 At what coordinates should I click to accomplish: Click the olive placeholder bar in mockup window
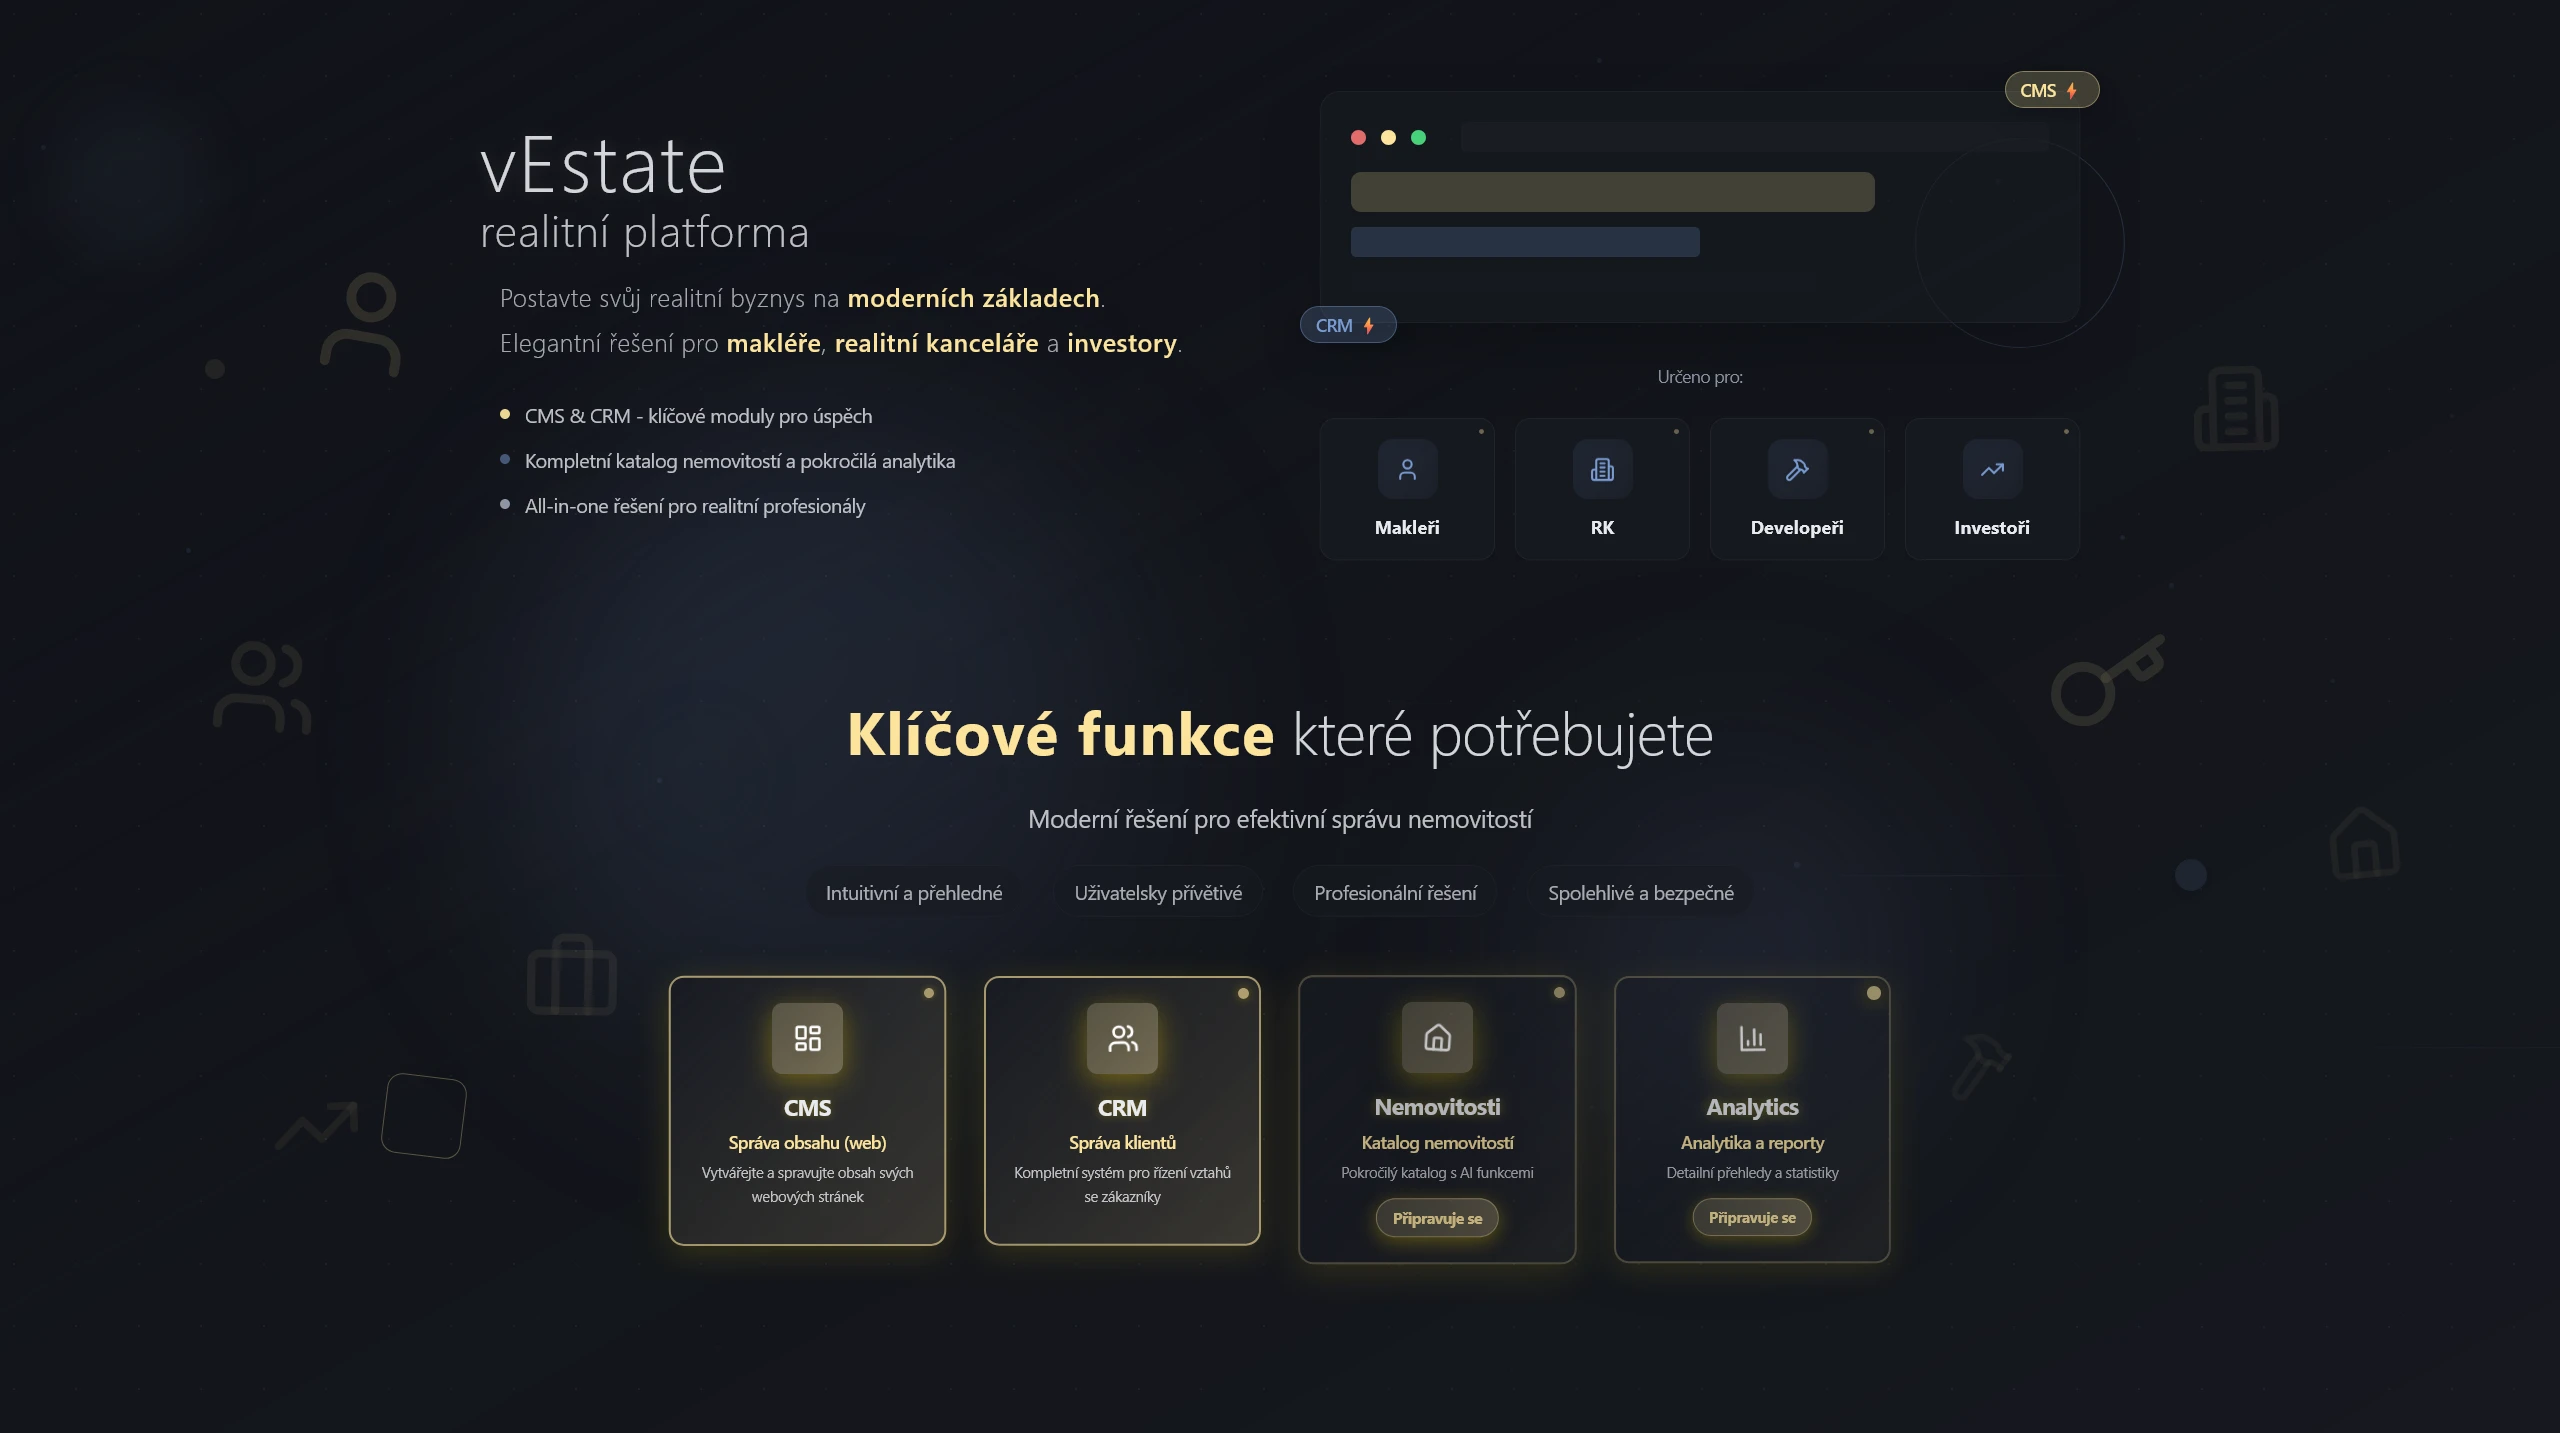(1612, 192)
